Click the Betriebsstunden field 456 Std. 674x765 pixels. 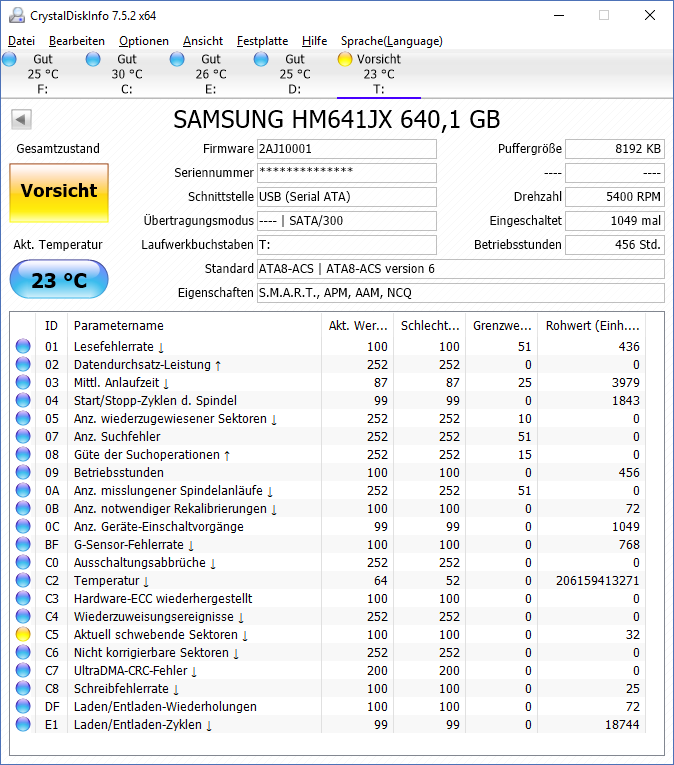click(615, 244)
